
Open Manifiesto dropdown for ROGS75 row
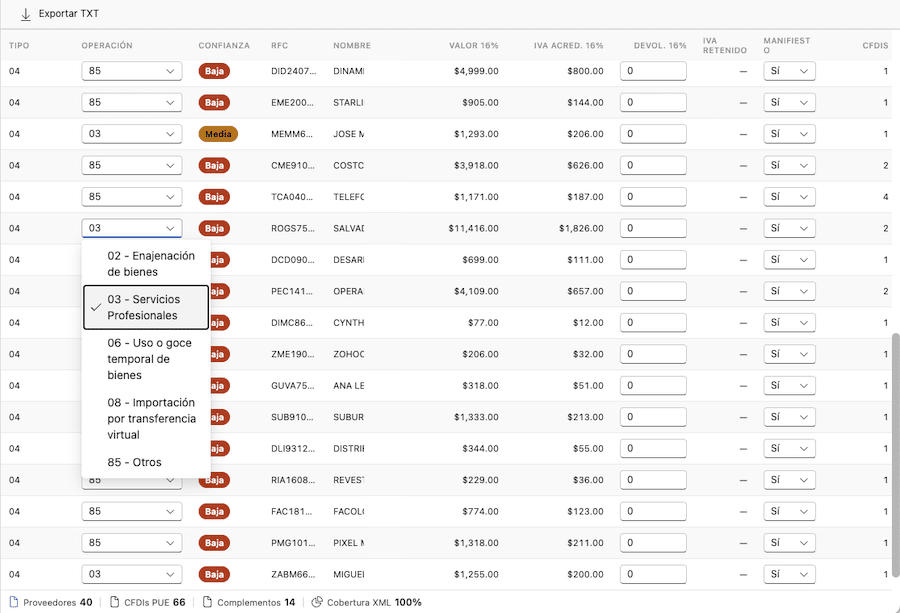(789, 228)
